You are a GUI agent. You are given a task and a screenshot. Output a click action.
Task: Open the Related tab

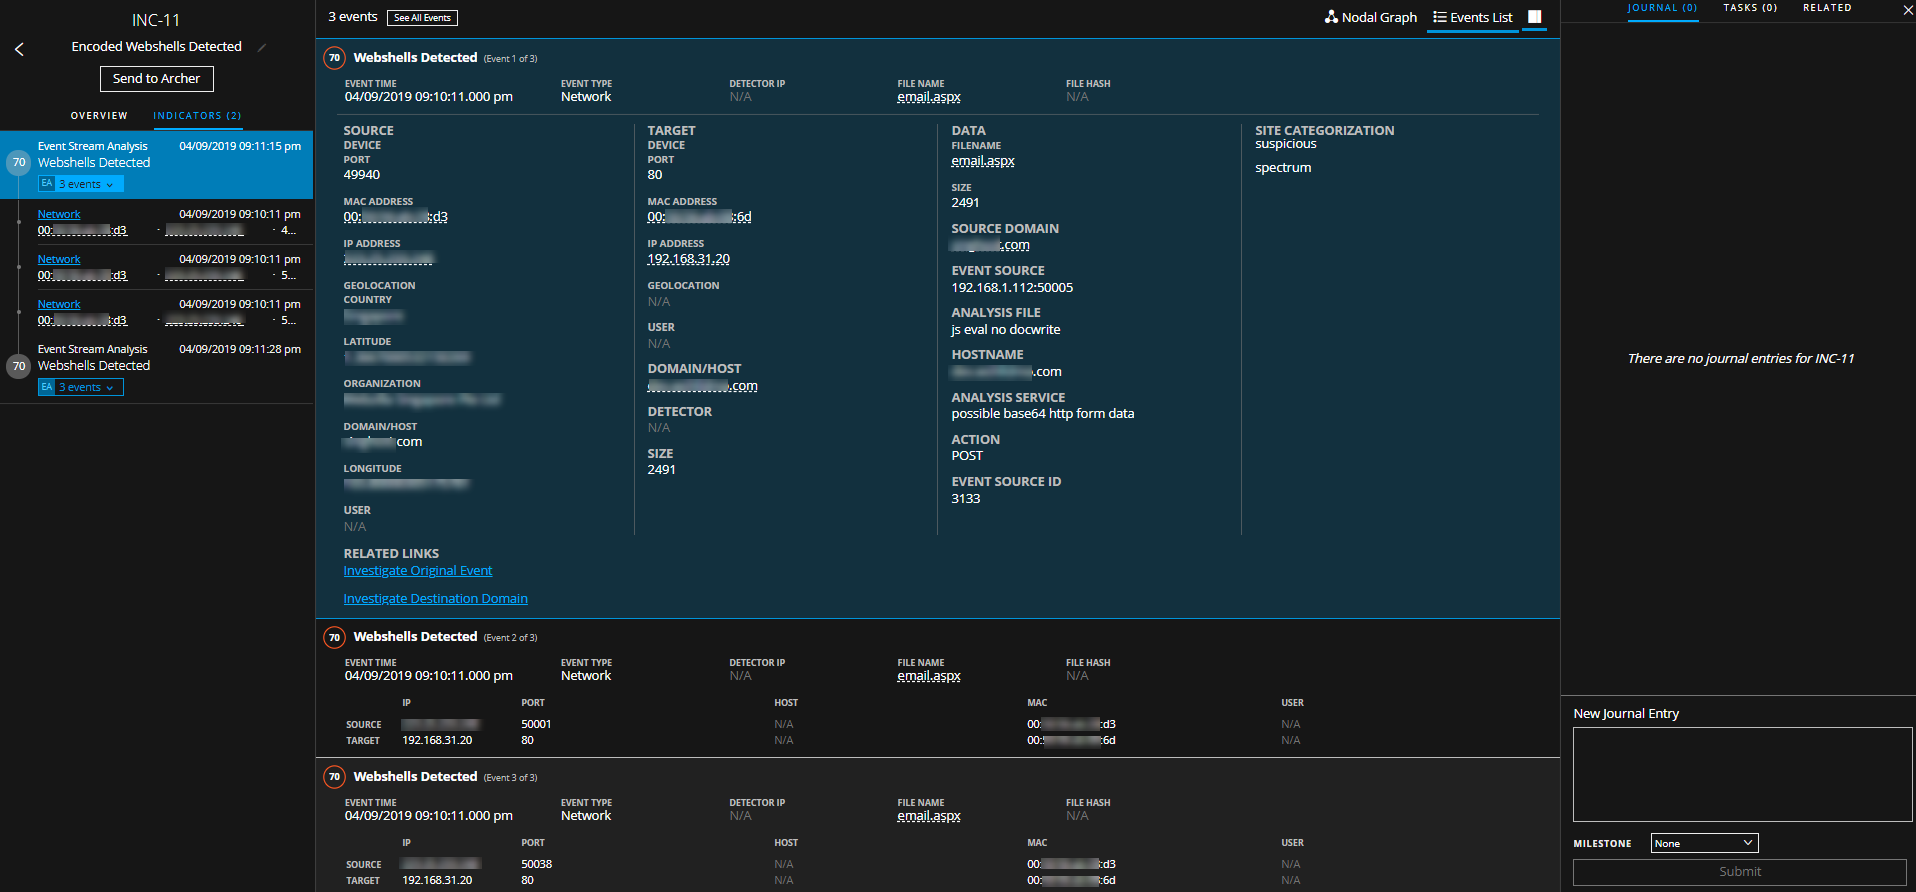(1827, 8)
